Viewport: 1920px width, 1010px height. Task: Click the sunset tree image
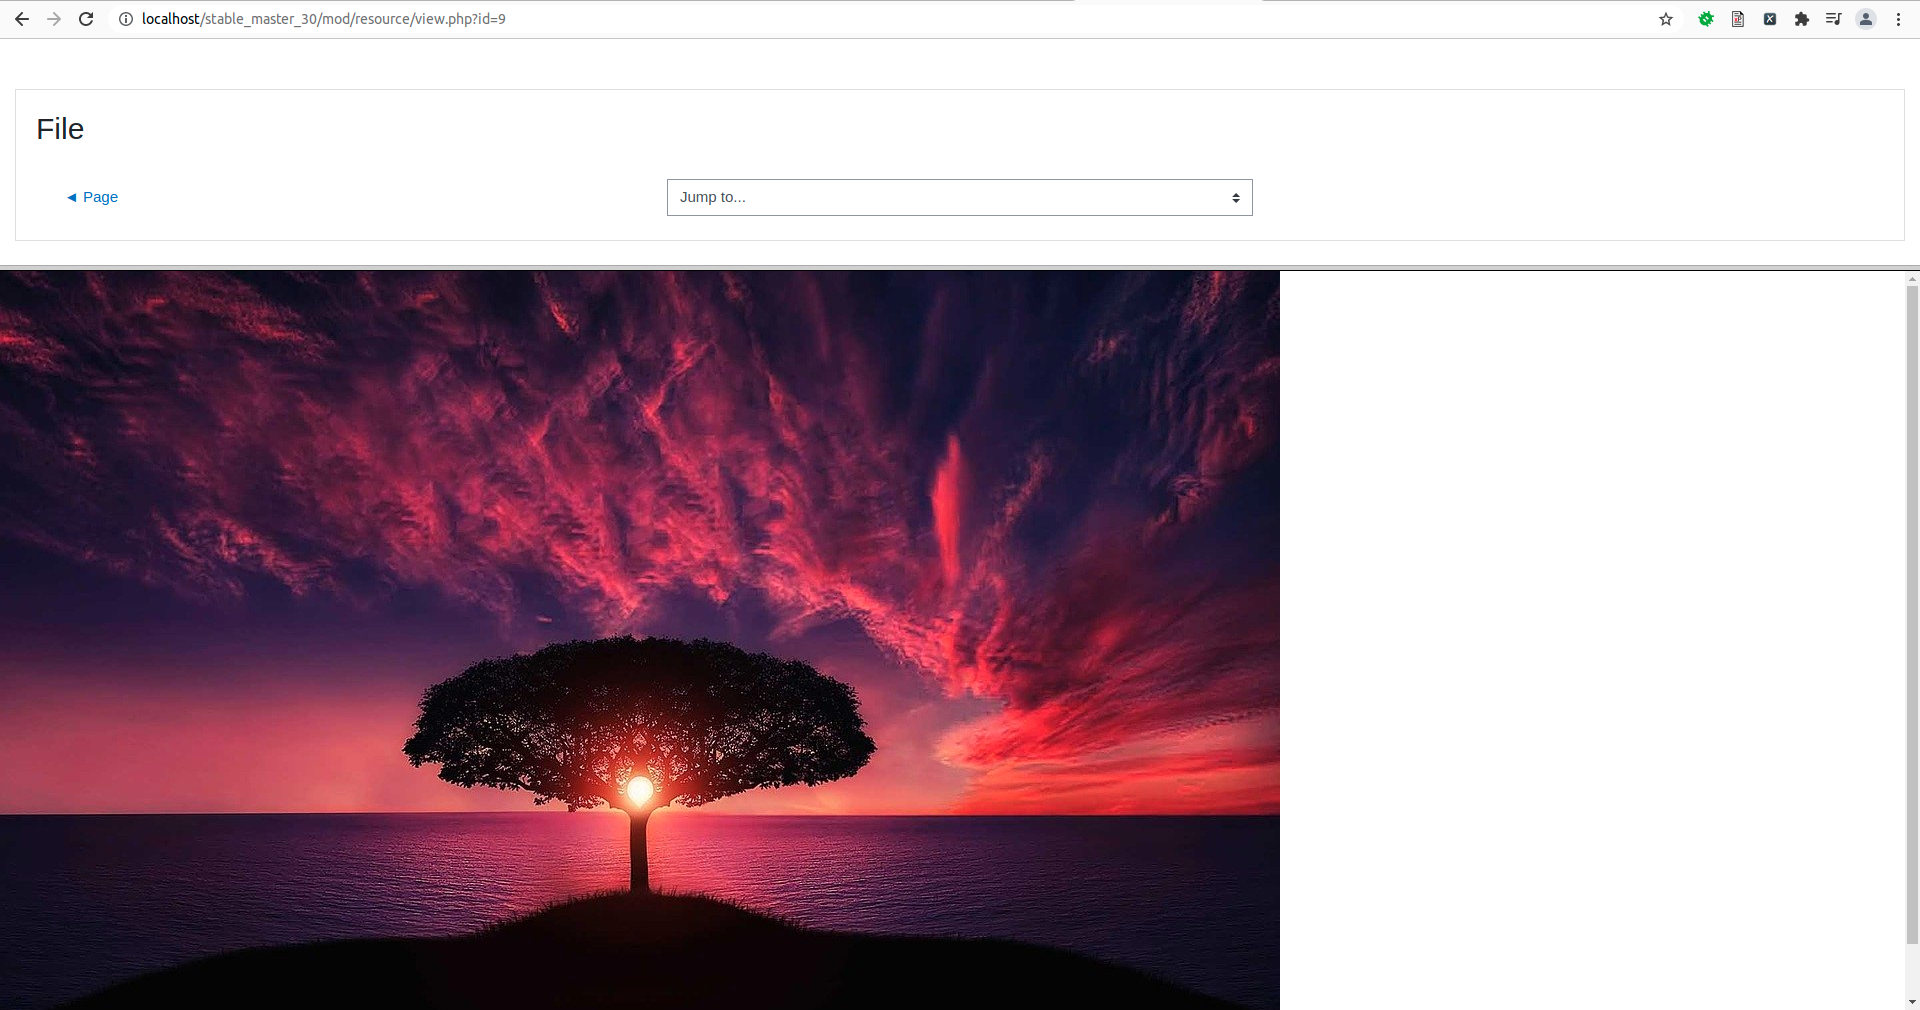pyautogui.click(x=640, y=640)
